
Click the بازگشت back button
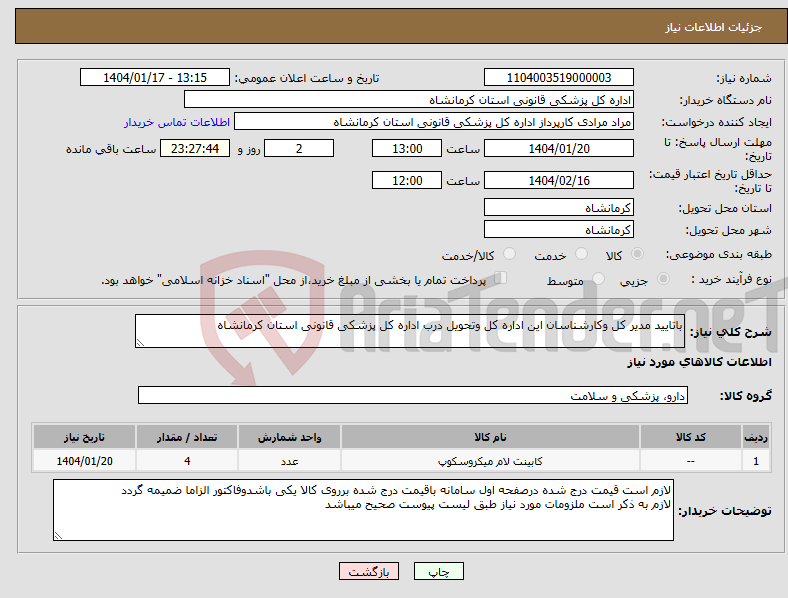click(369, 571)
